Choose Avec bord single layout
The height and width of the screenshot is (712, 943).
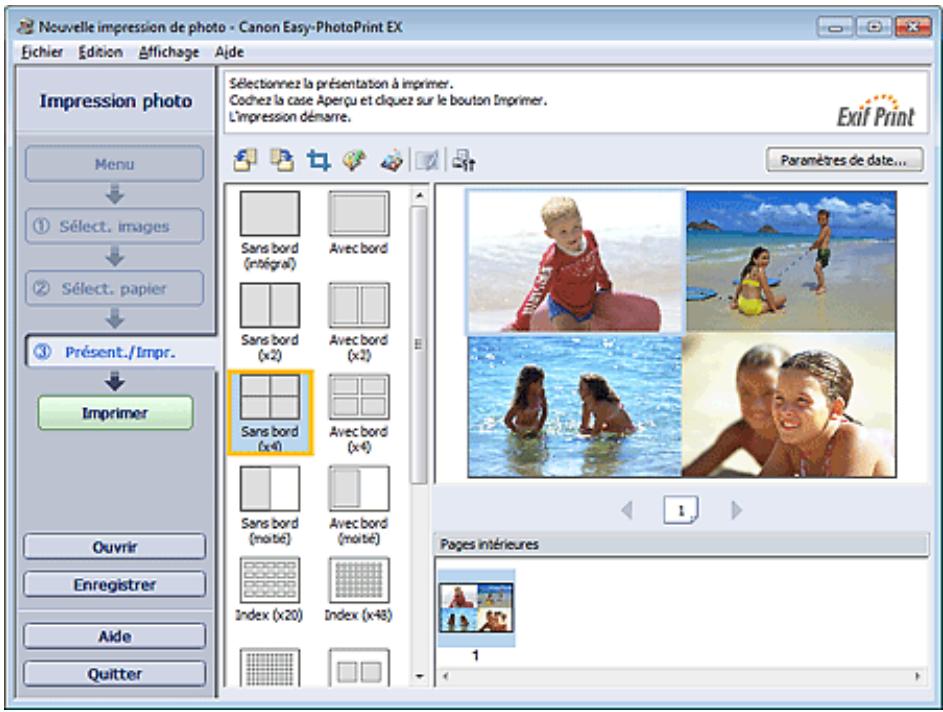(358, 222)
